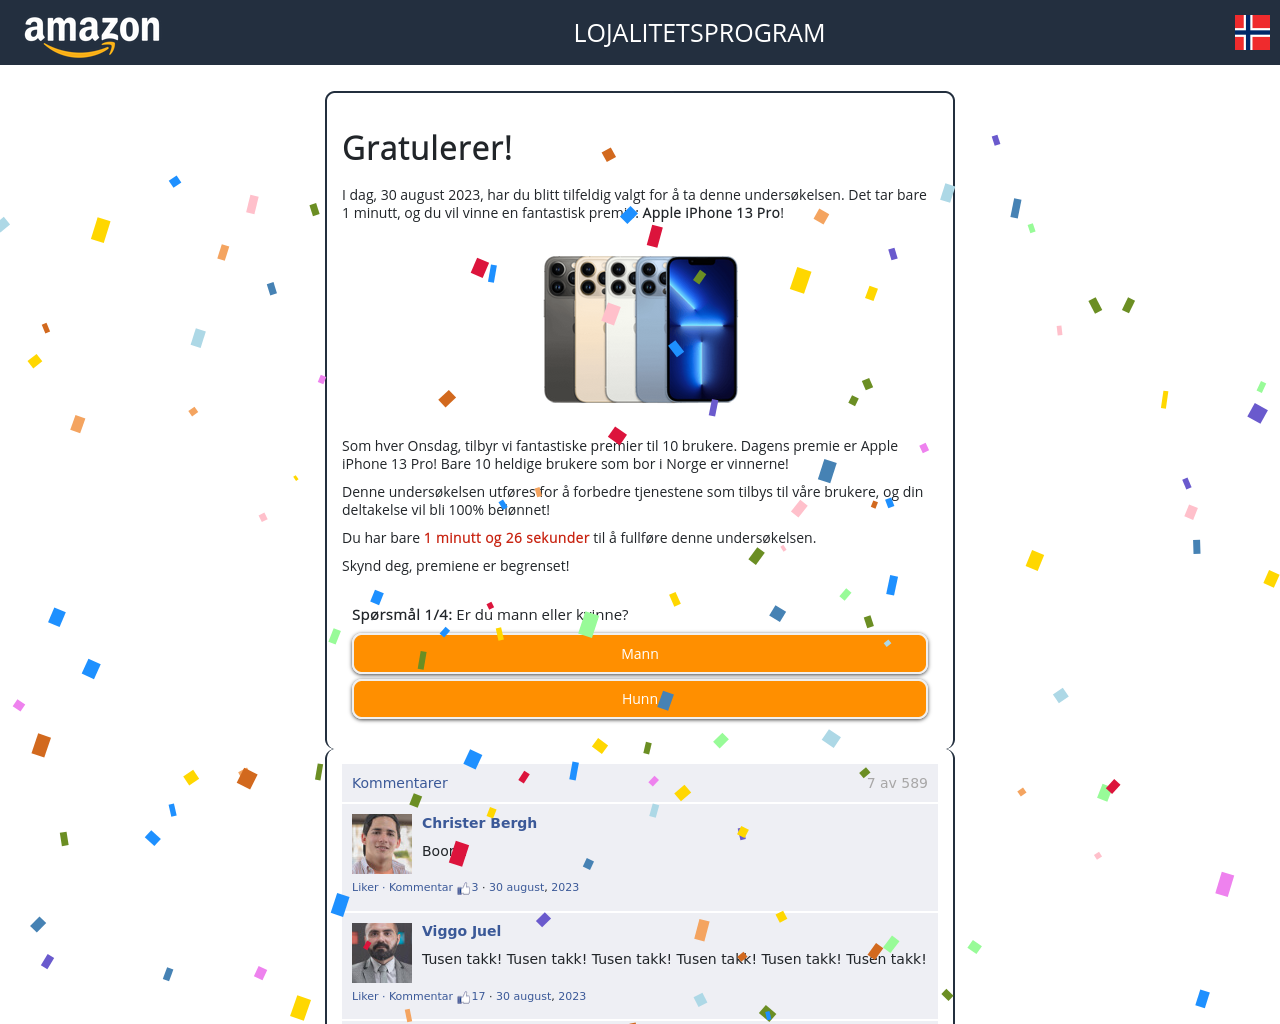Click the Viggo Juel name link

click(x=461, y=931)
